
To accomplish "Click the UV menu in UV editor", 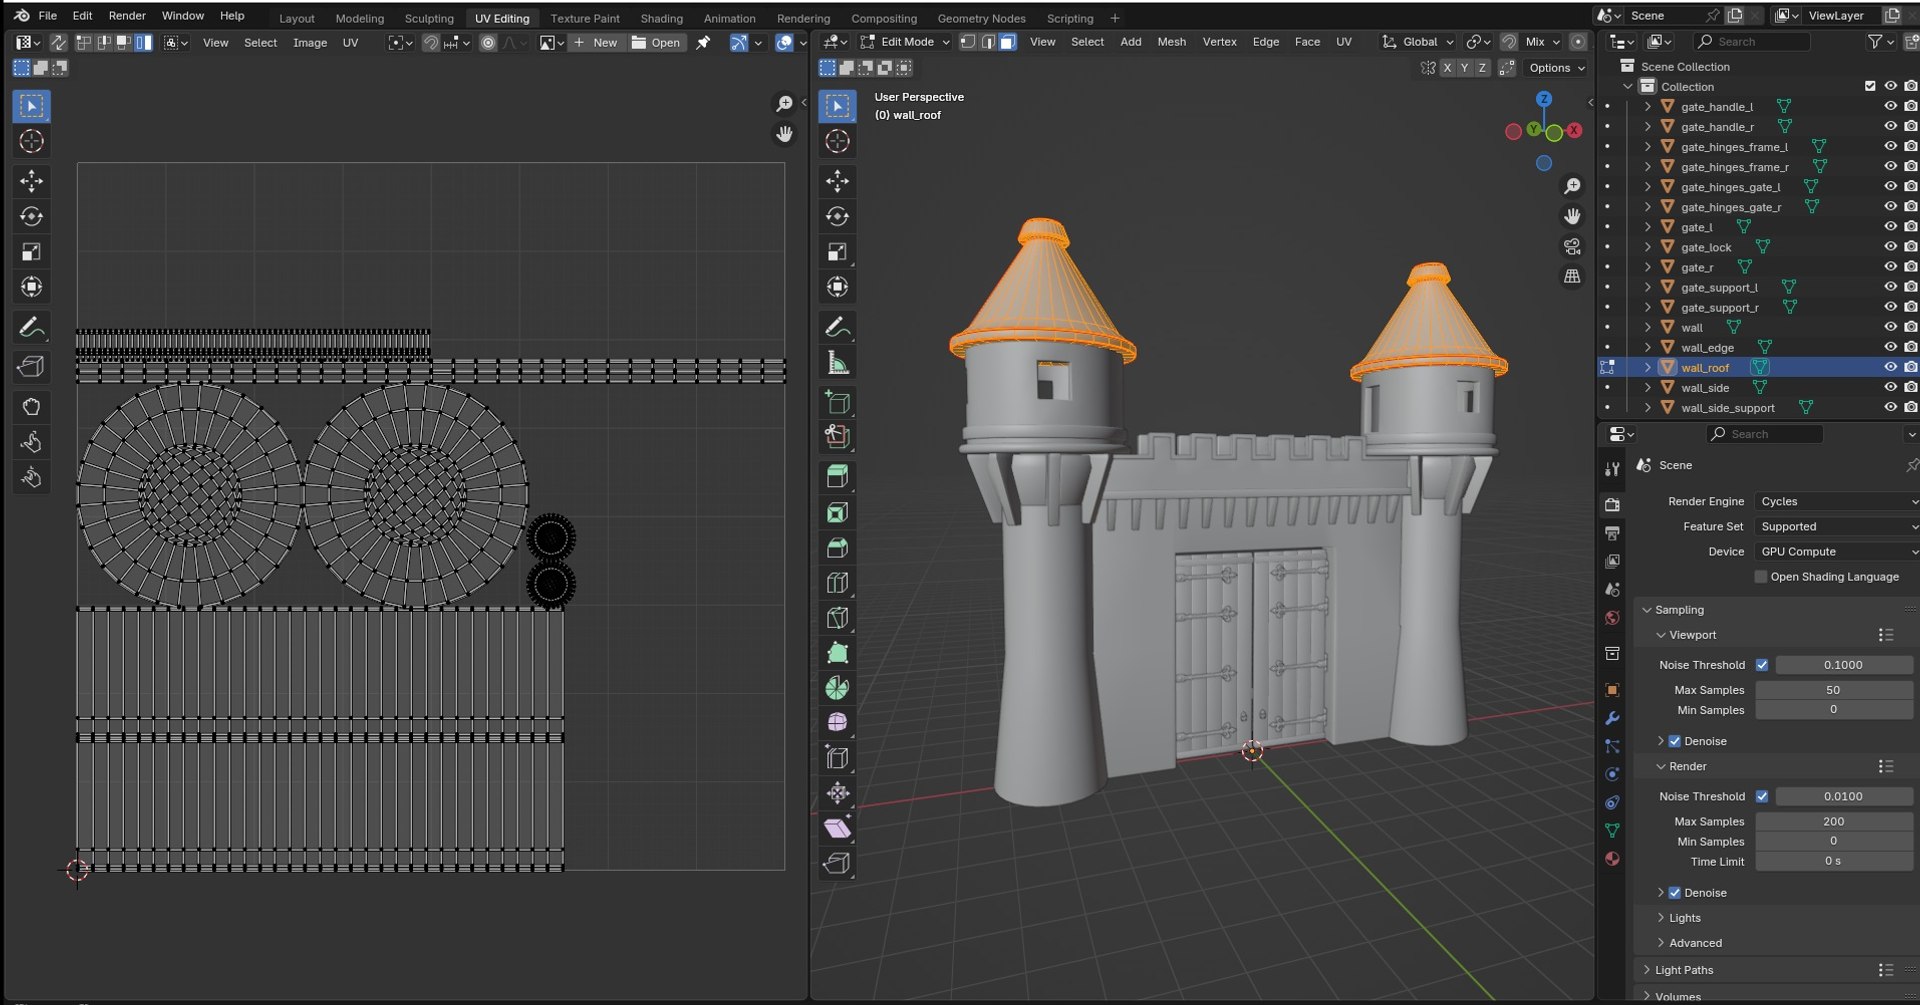I will 350,43.
